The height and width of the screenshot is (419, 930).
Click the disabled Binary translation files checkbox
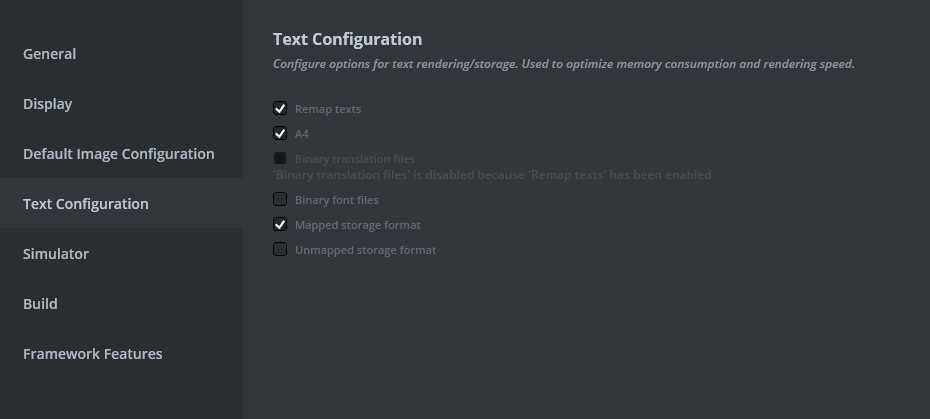click(280, 158)
